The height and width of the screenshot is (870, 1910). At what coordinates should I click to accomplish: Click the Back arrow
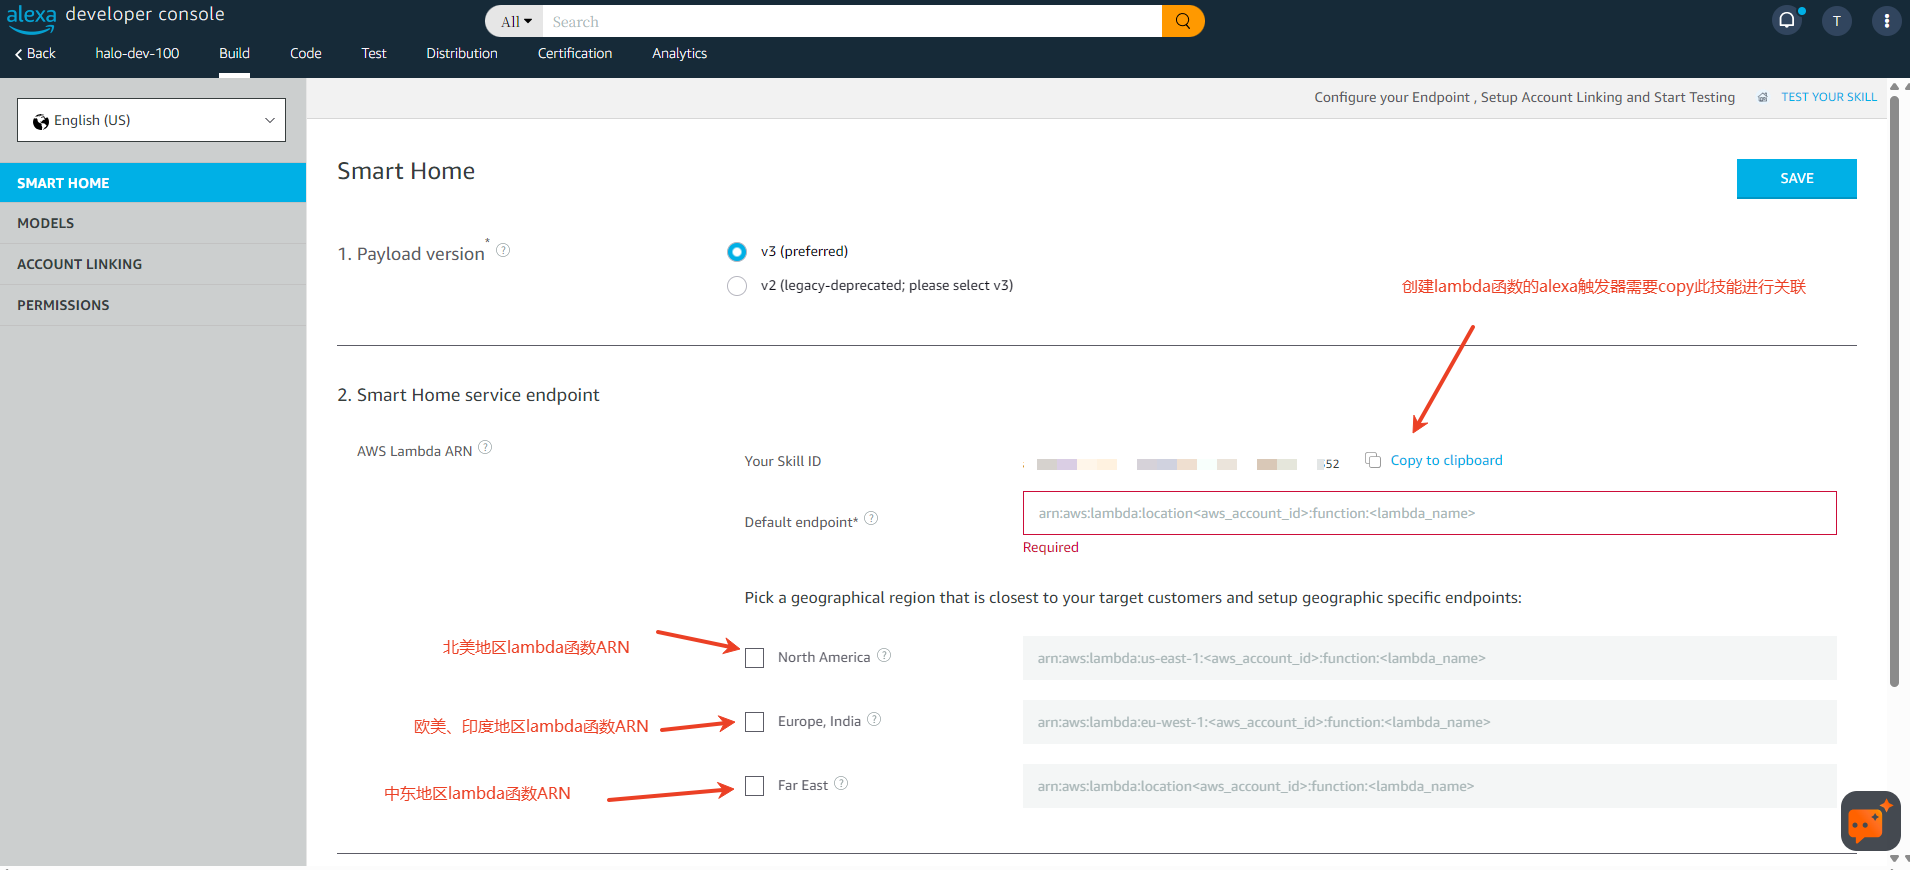pyautogui.click(x=35, y=54)
